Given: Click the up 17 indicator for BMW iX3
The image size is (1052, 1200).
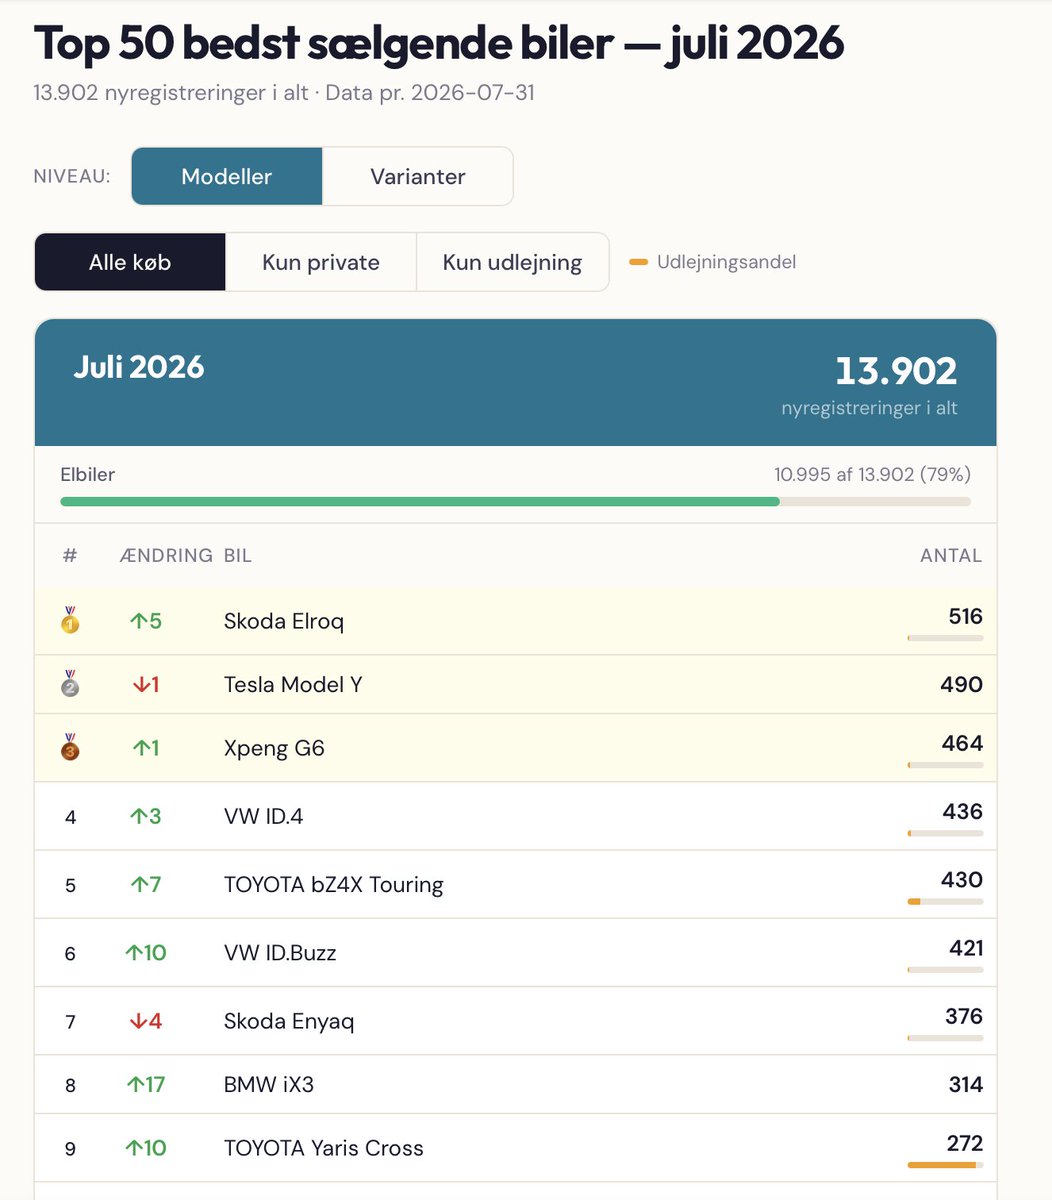Looking at the screenshot, I should click(x=146, y=1084).
